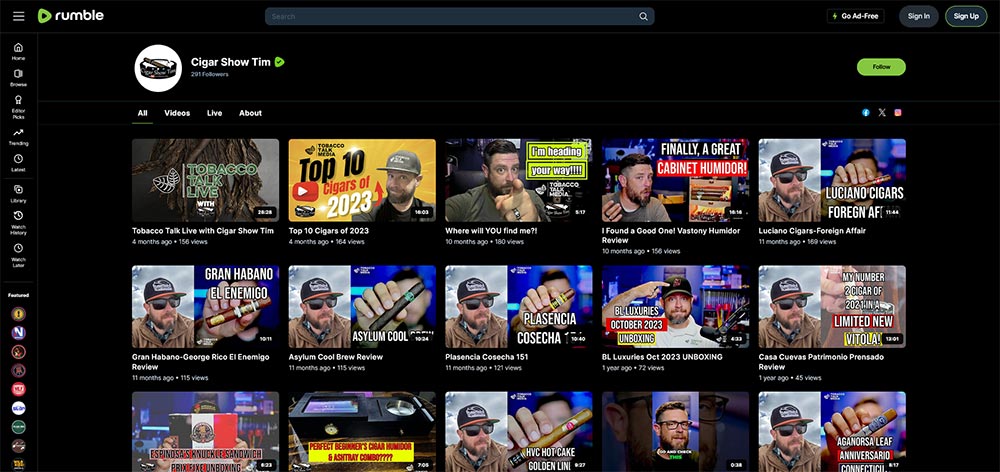Open Watch History in the sidebar
The width and height of the screenshot is (1000, 472).
18,223
